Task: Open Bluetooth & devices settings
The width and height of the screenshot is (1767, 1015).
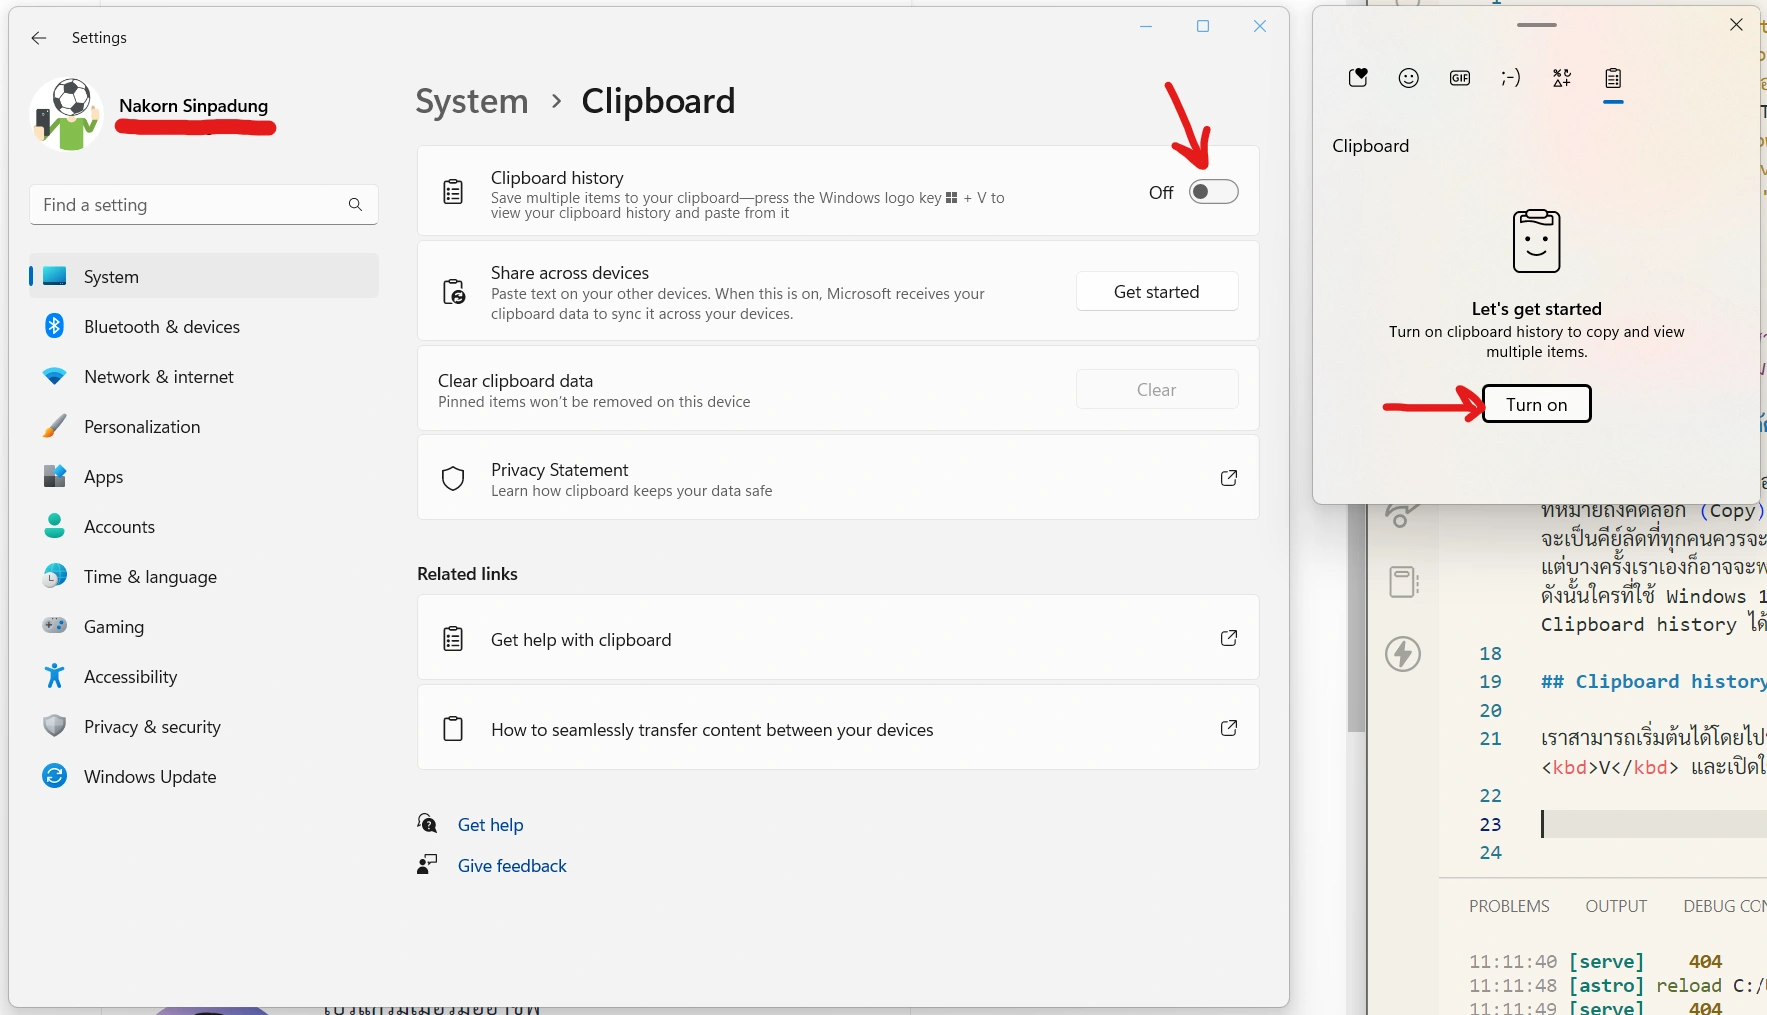Action: [204, 327]
